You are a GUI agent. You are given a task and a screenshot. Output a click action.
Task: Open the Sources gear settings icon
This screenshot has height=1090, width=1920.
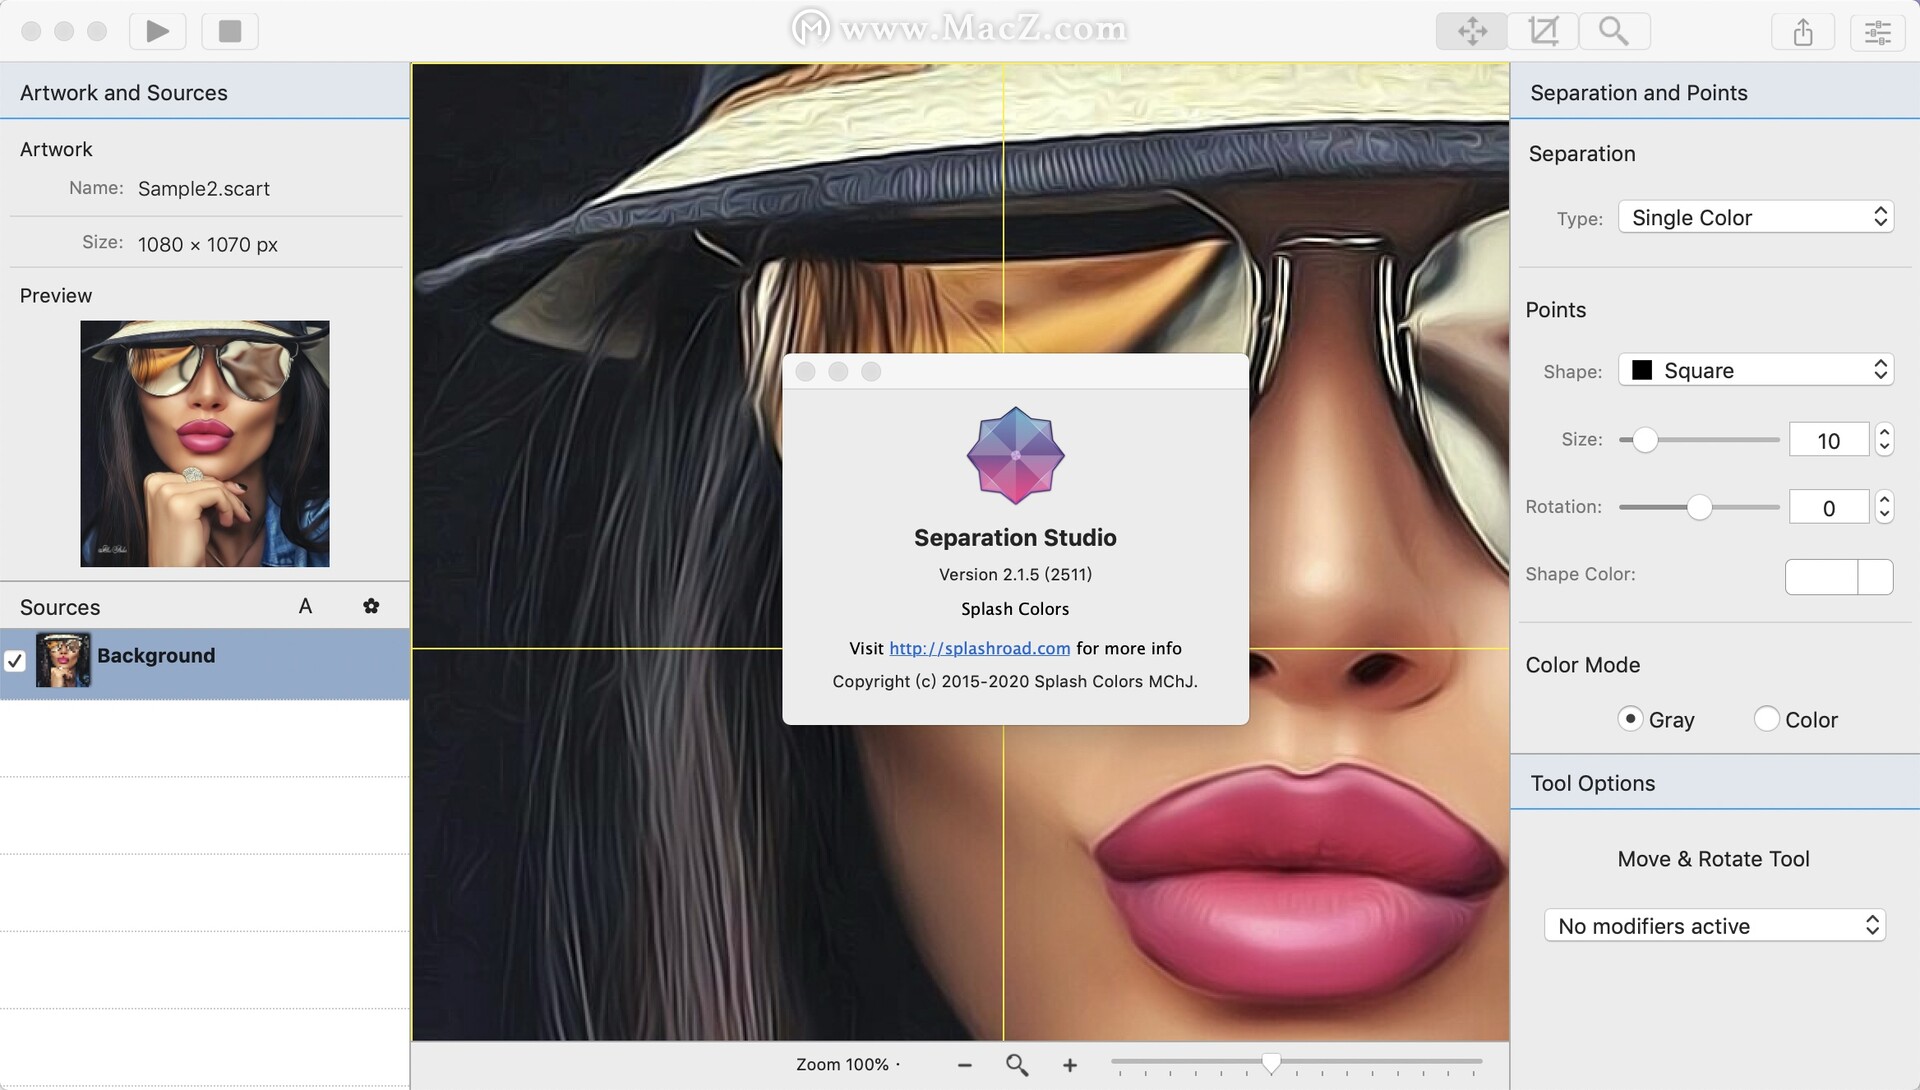[x=371, y=606]
